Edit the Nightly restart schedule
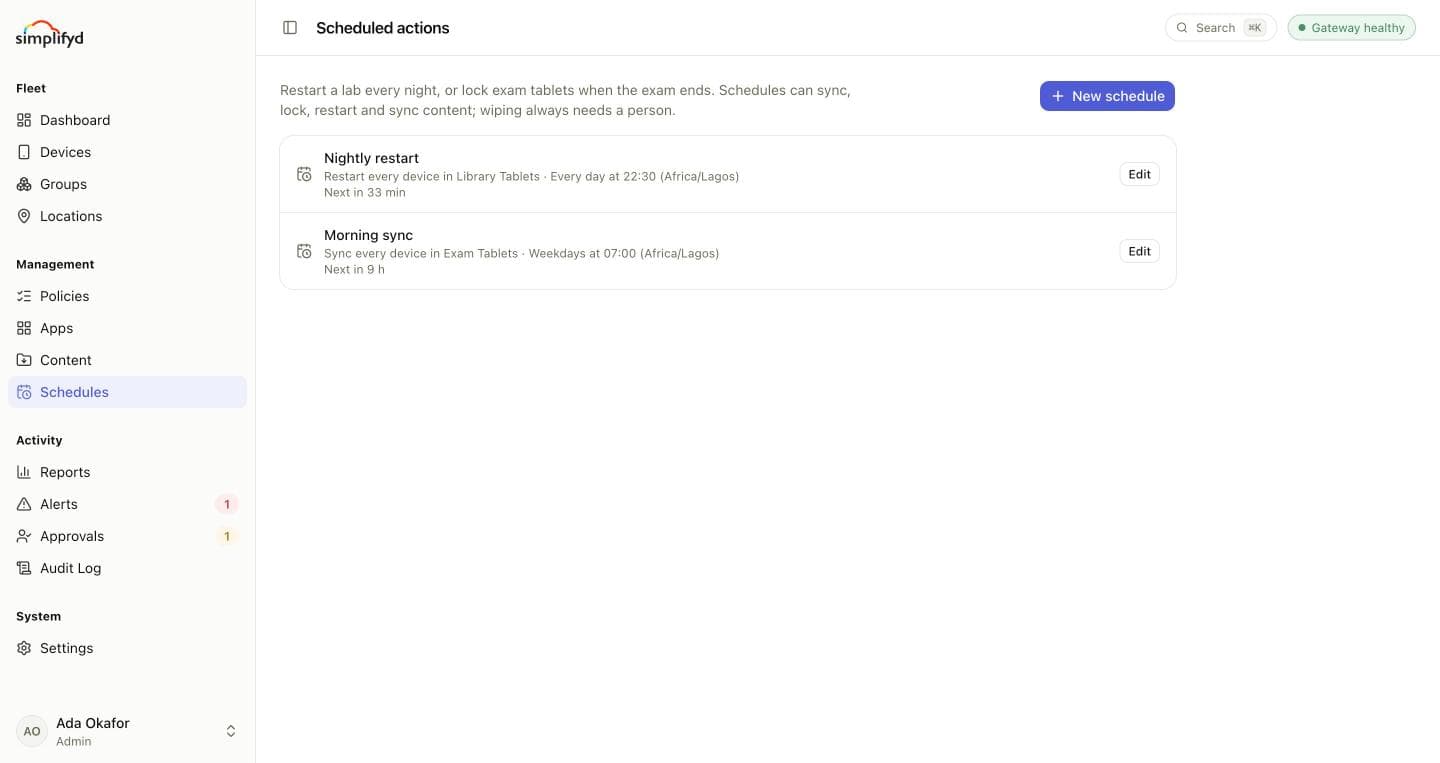The image size is (1440, 763). 1139,174
